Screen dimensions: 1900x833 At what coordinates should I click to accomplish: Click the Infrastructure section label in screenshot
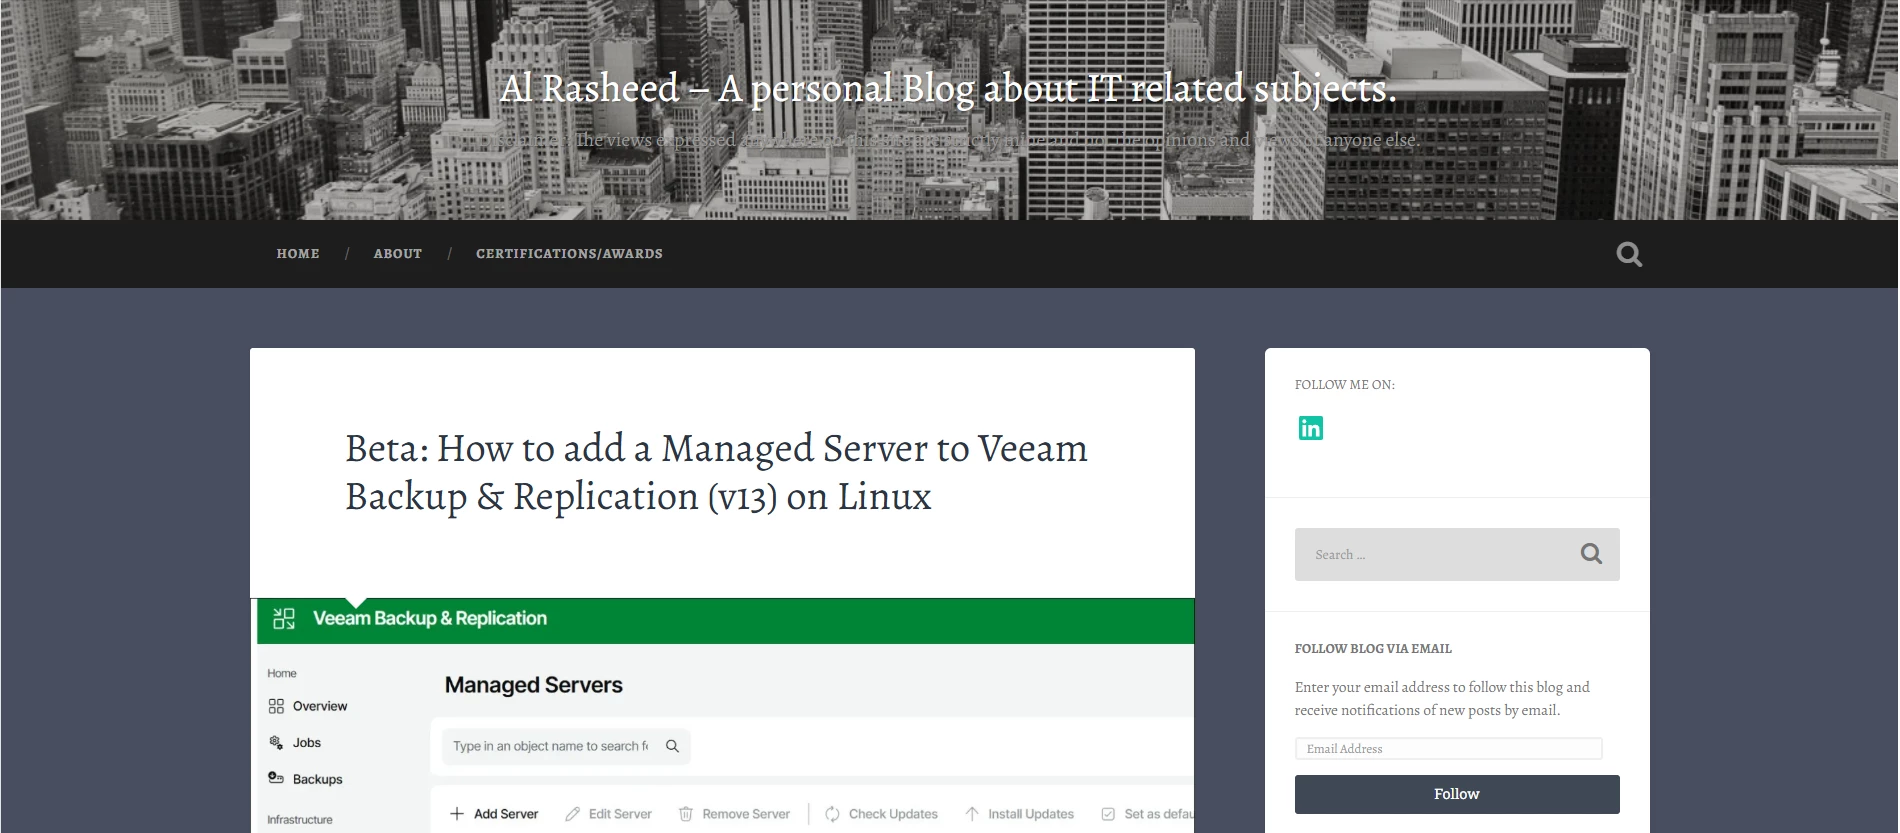tap(300, 819)
